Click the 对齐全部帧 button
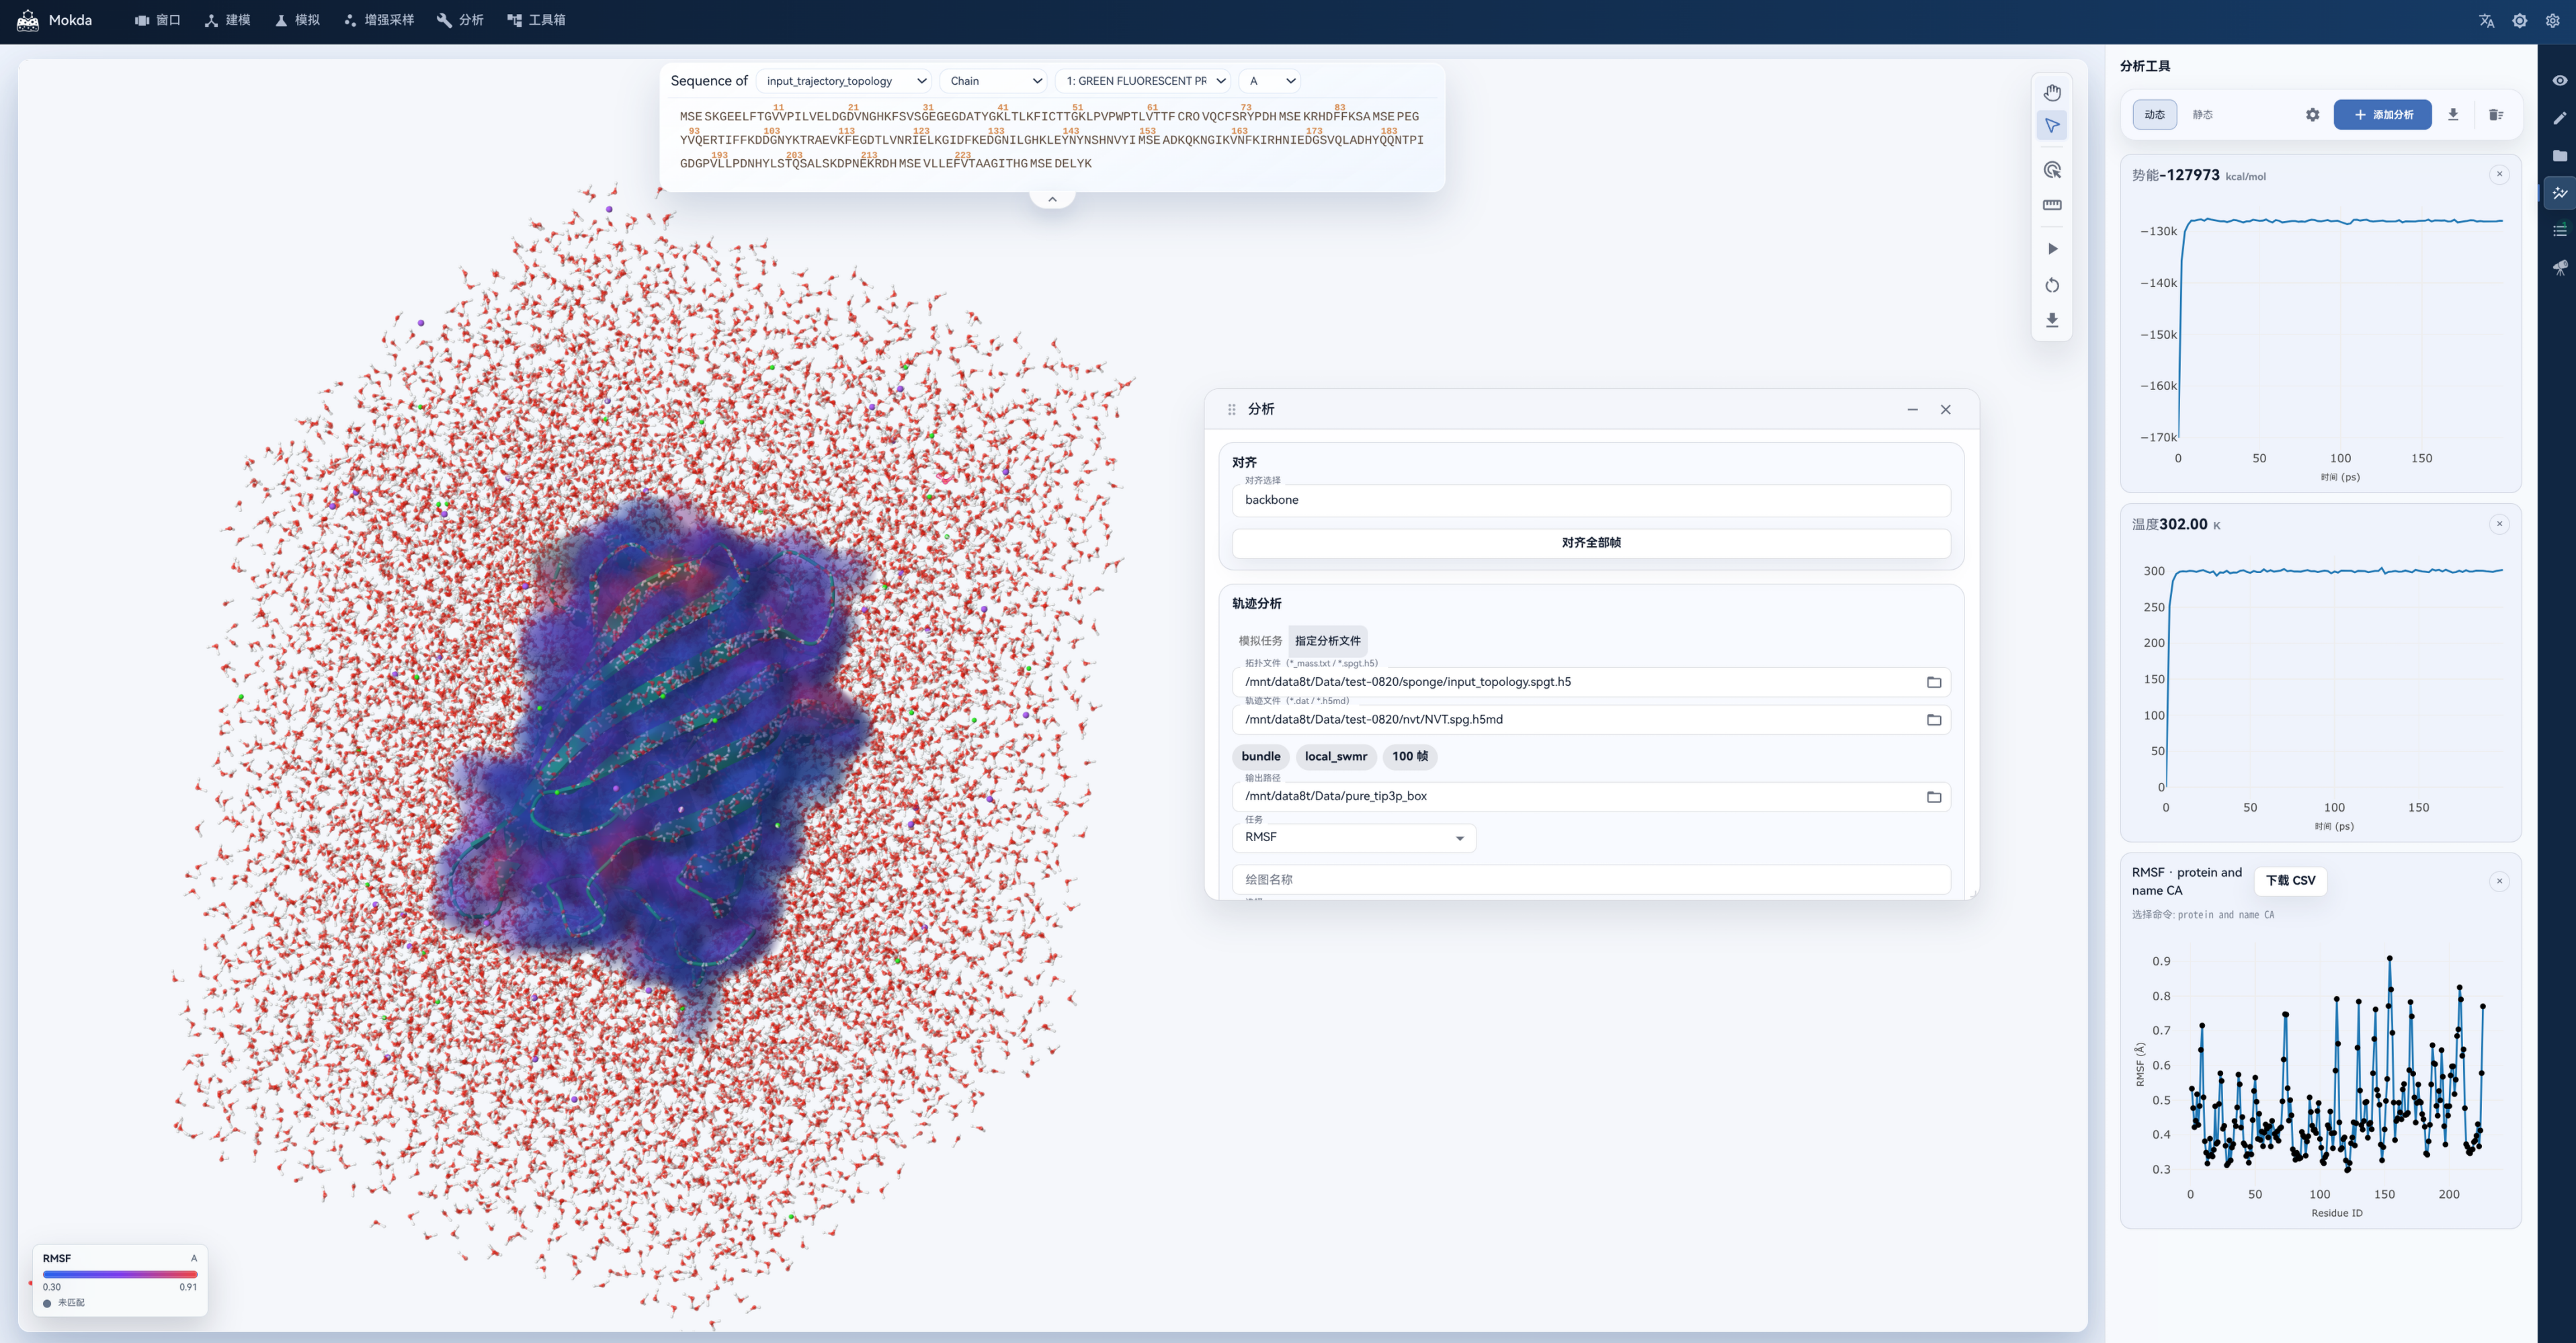Viewport: 2576px width, 1343px height. [1591, 543]
